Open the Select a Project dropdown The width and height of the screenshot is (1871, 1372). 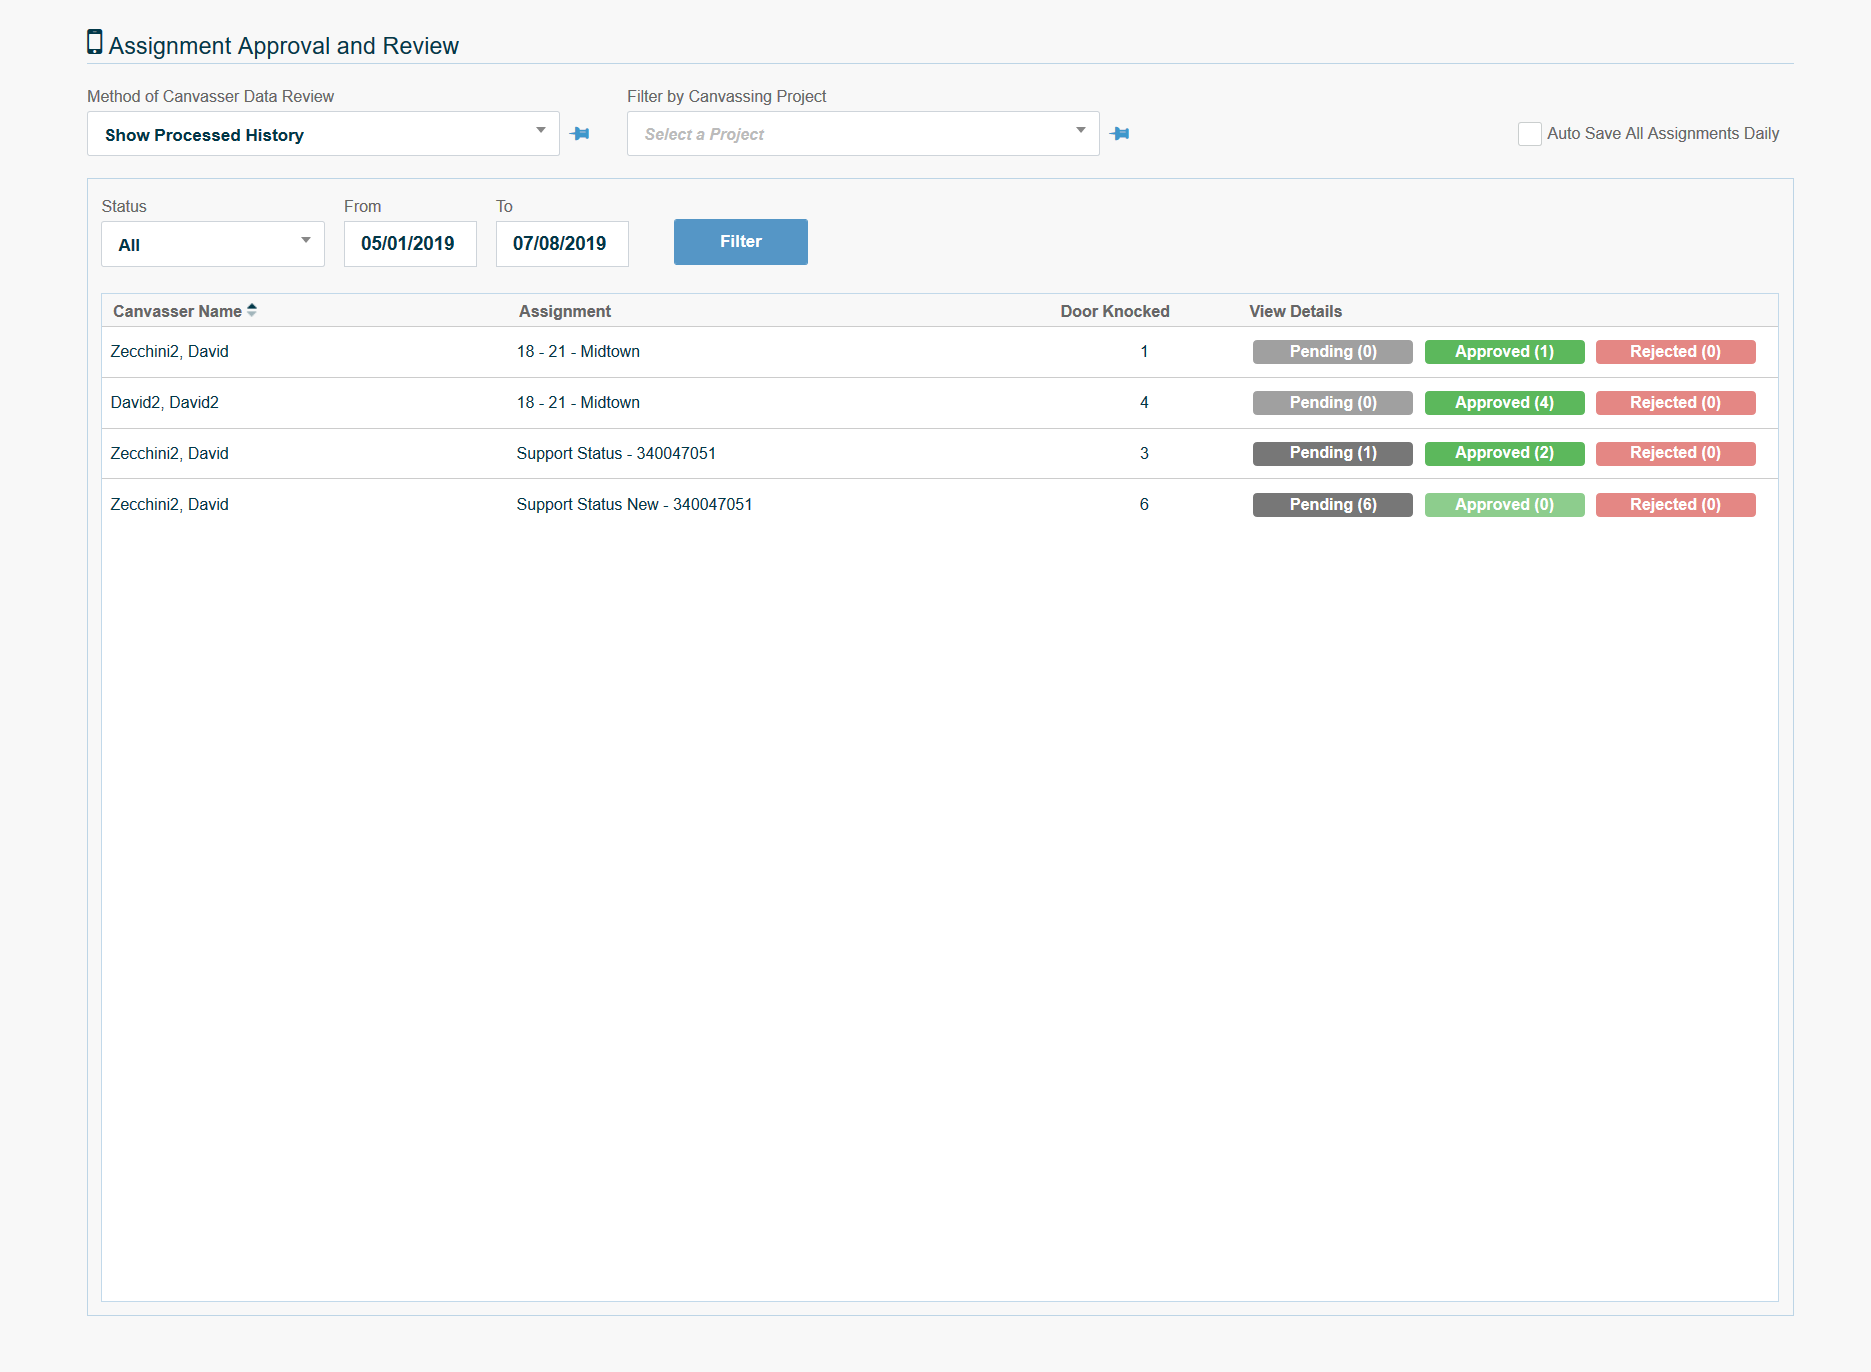863,134
